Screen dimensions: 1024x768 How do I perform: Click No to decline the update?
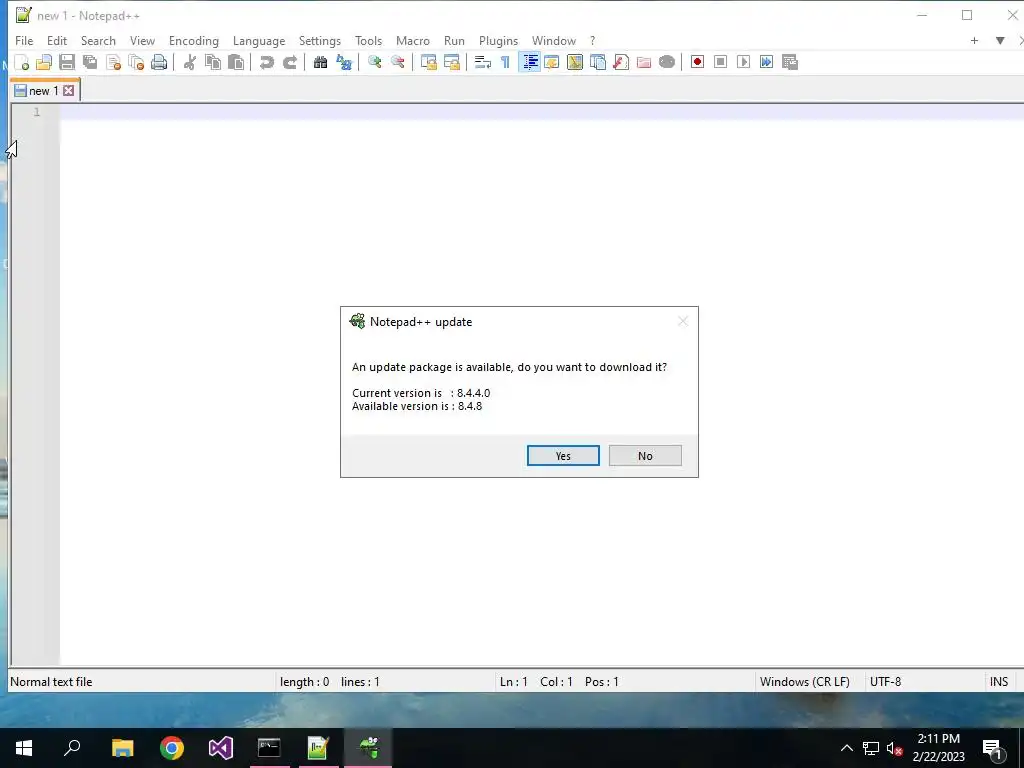click(x=645, y=456)
